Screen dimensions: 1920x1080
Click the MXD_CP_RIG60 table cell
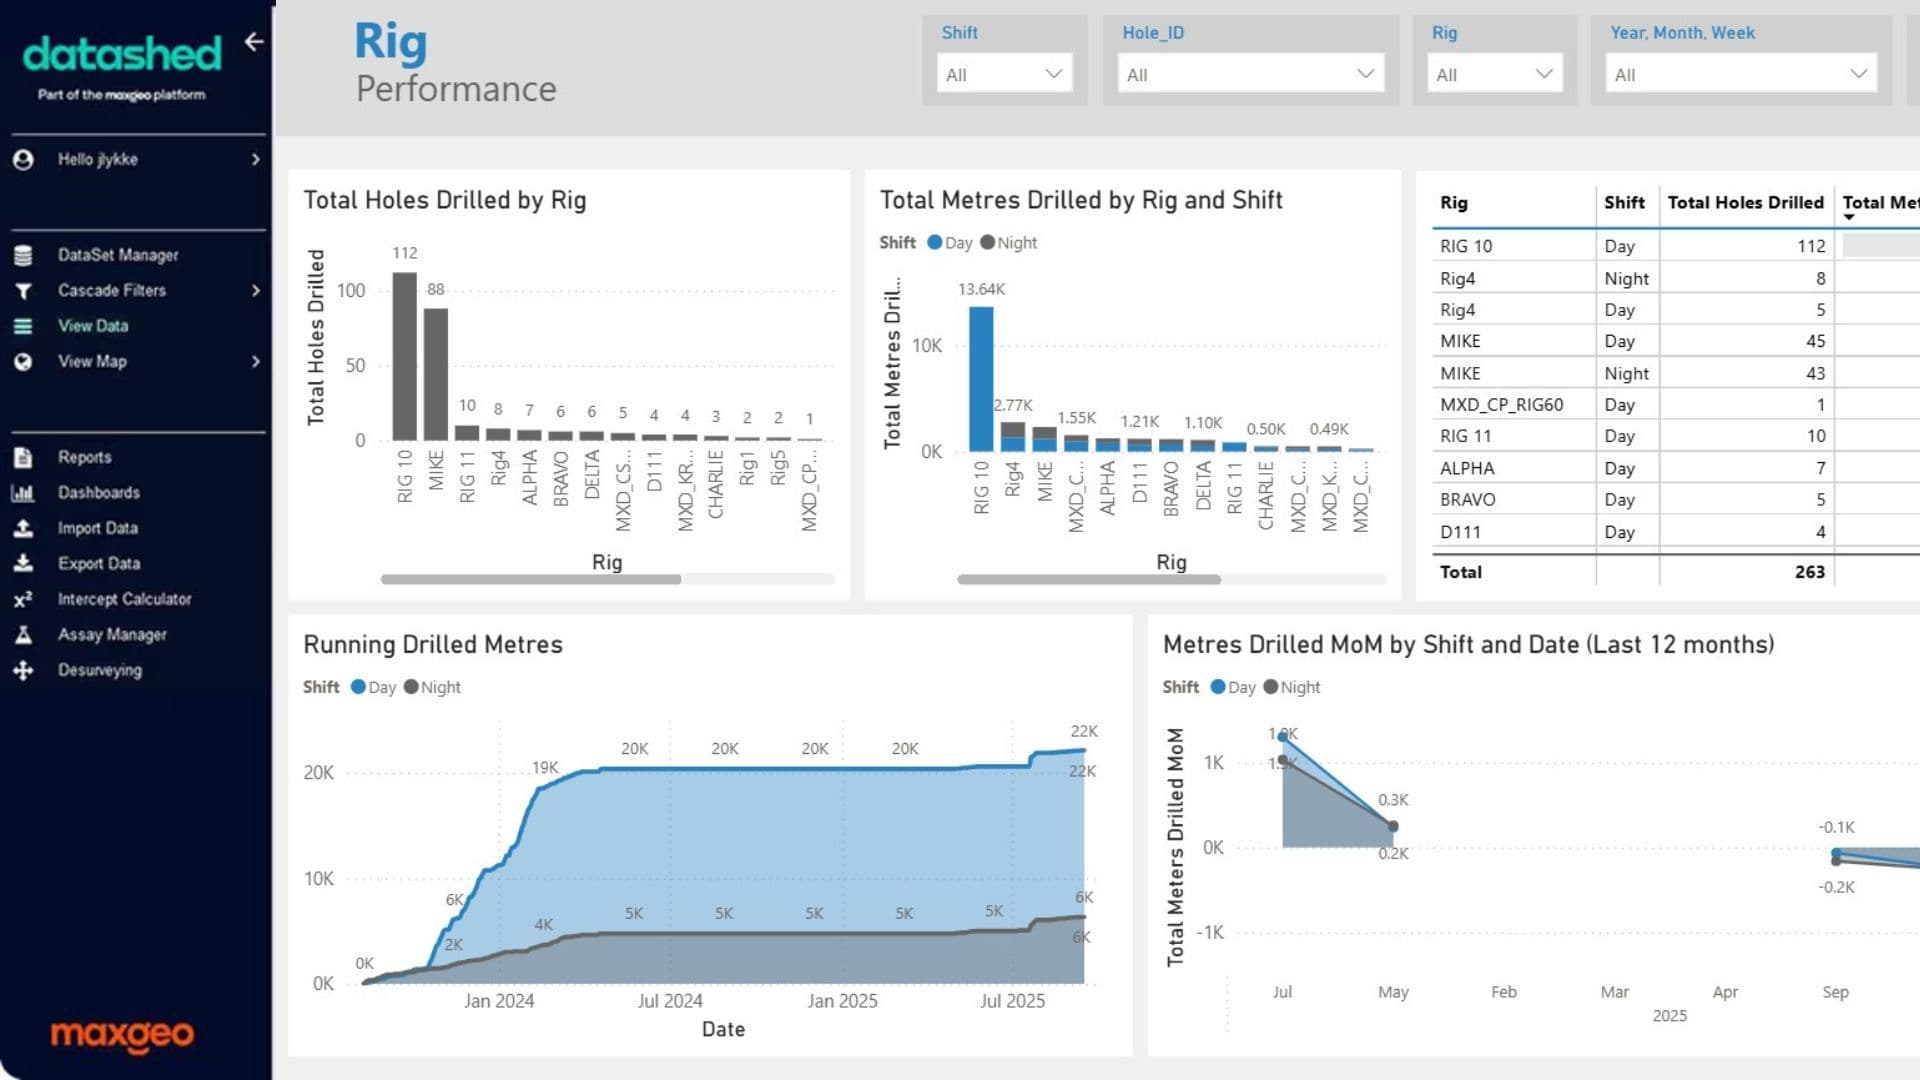click(x=1501, y=405)
